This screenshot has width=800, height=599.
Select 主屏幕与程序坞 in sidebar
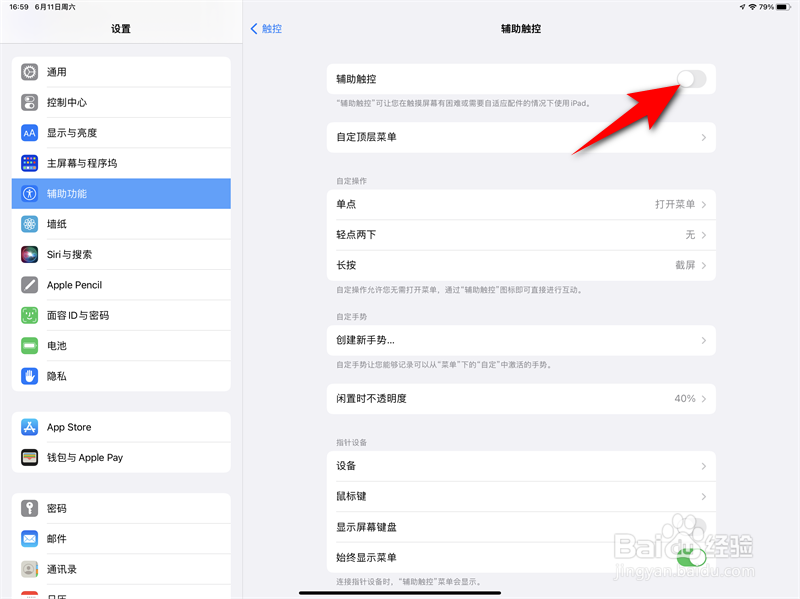point(121,163)
